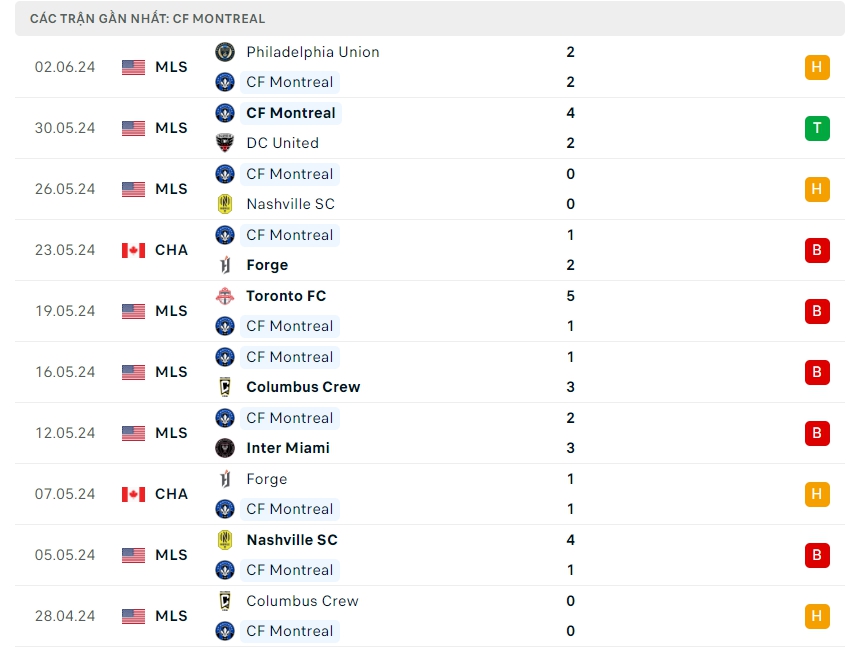Click the orange H badge for 02.06.24
The image size is (859, 648).
(x=817, y=67)
